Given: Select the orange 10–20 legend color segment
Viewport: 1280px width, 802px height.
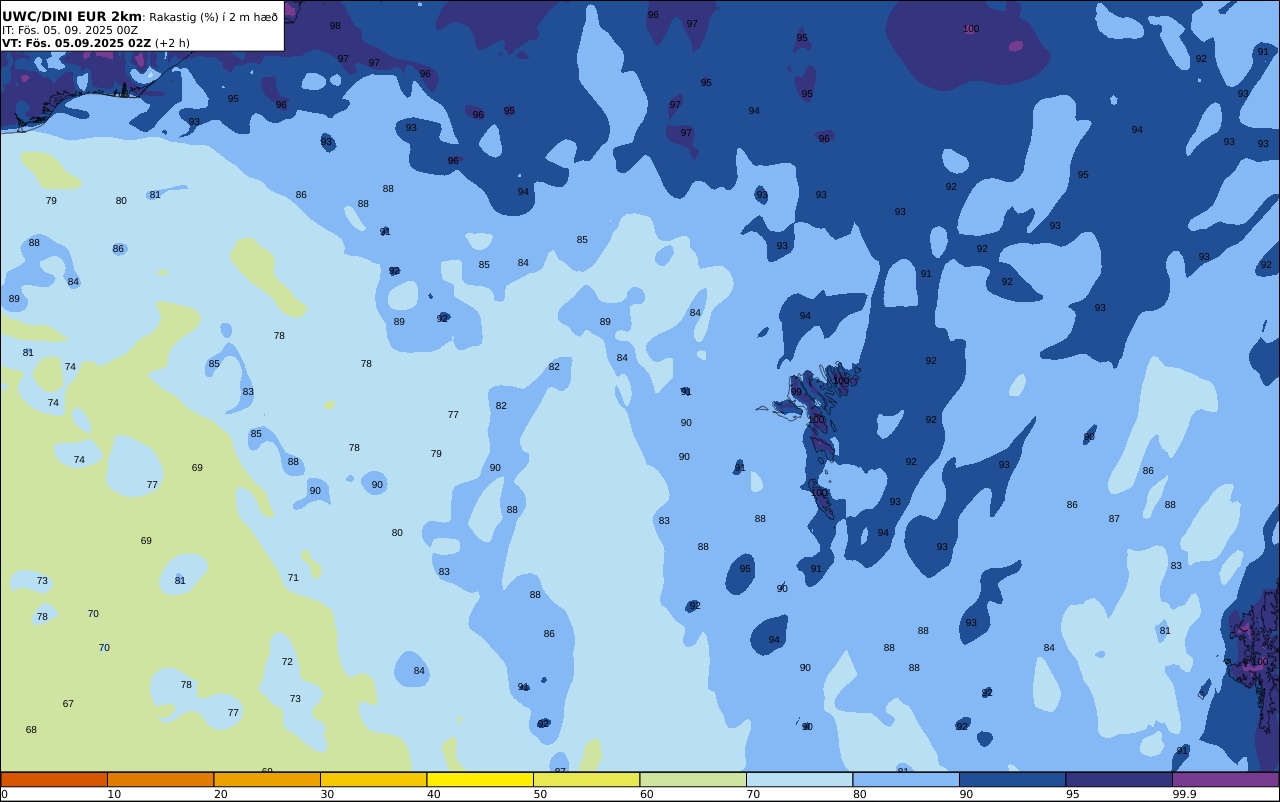Looking at the screenshot, I should 160,779.
